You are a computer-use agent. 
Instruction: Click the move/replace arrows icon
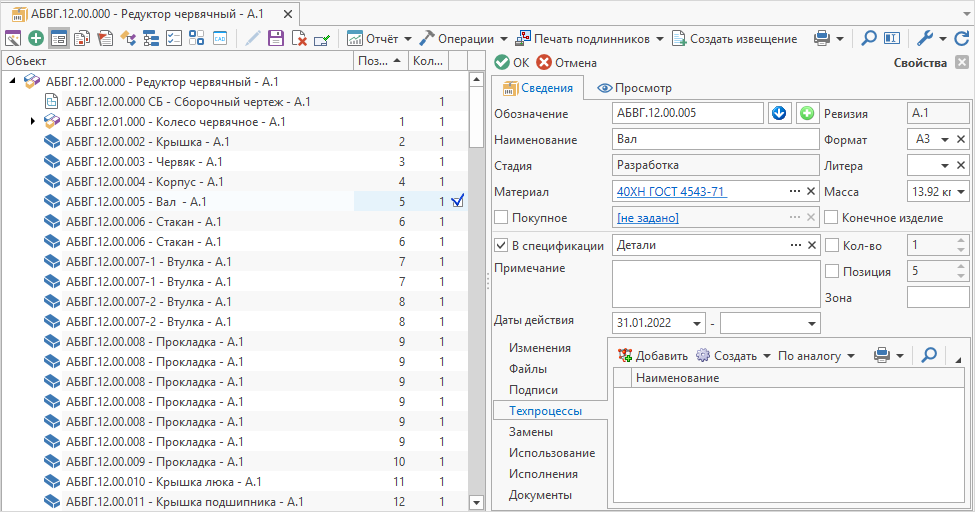pyautogui.click(x=128, y=39)
